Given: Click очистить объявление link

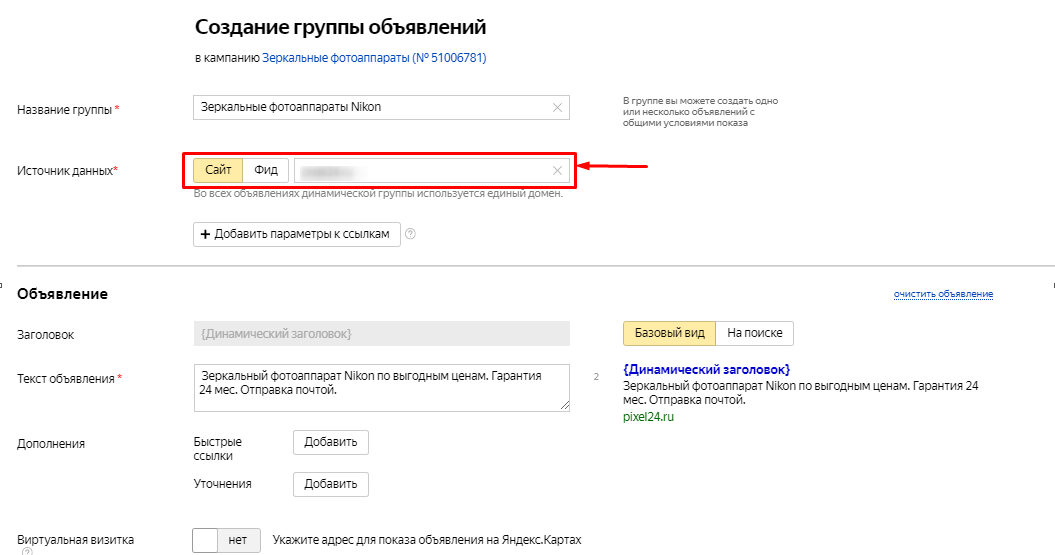Looking at the screenshot, I should pyautogui.click(x=943, y=294).
